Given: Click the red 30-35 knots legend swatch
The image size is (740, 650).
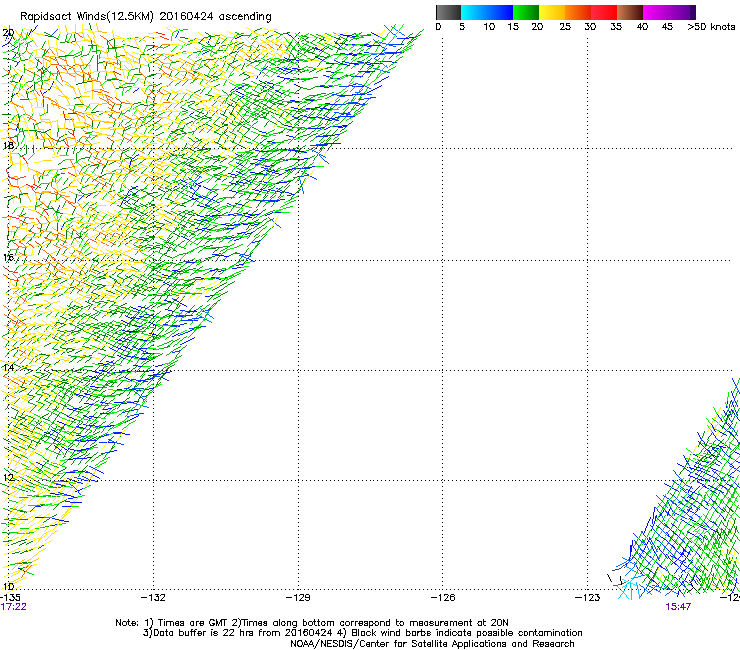Looking at the screenshot, I should [604, 12].
